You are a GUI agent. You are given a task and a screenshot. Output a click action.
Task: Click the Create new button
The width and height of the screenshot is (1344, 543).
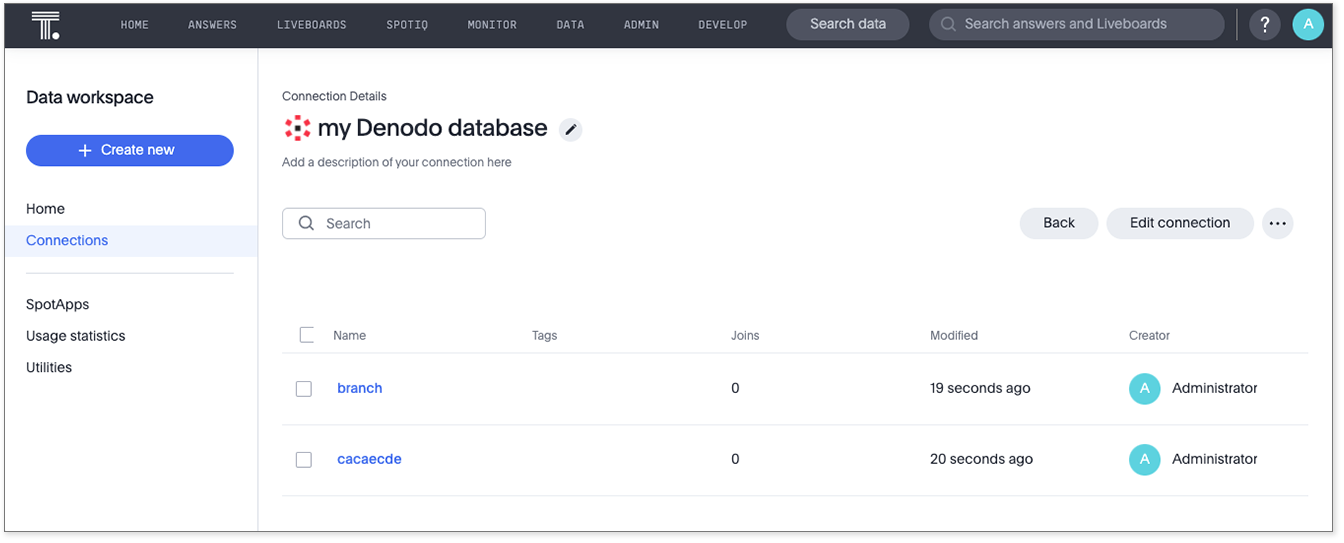click(130, 150)
